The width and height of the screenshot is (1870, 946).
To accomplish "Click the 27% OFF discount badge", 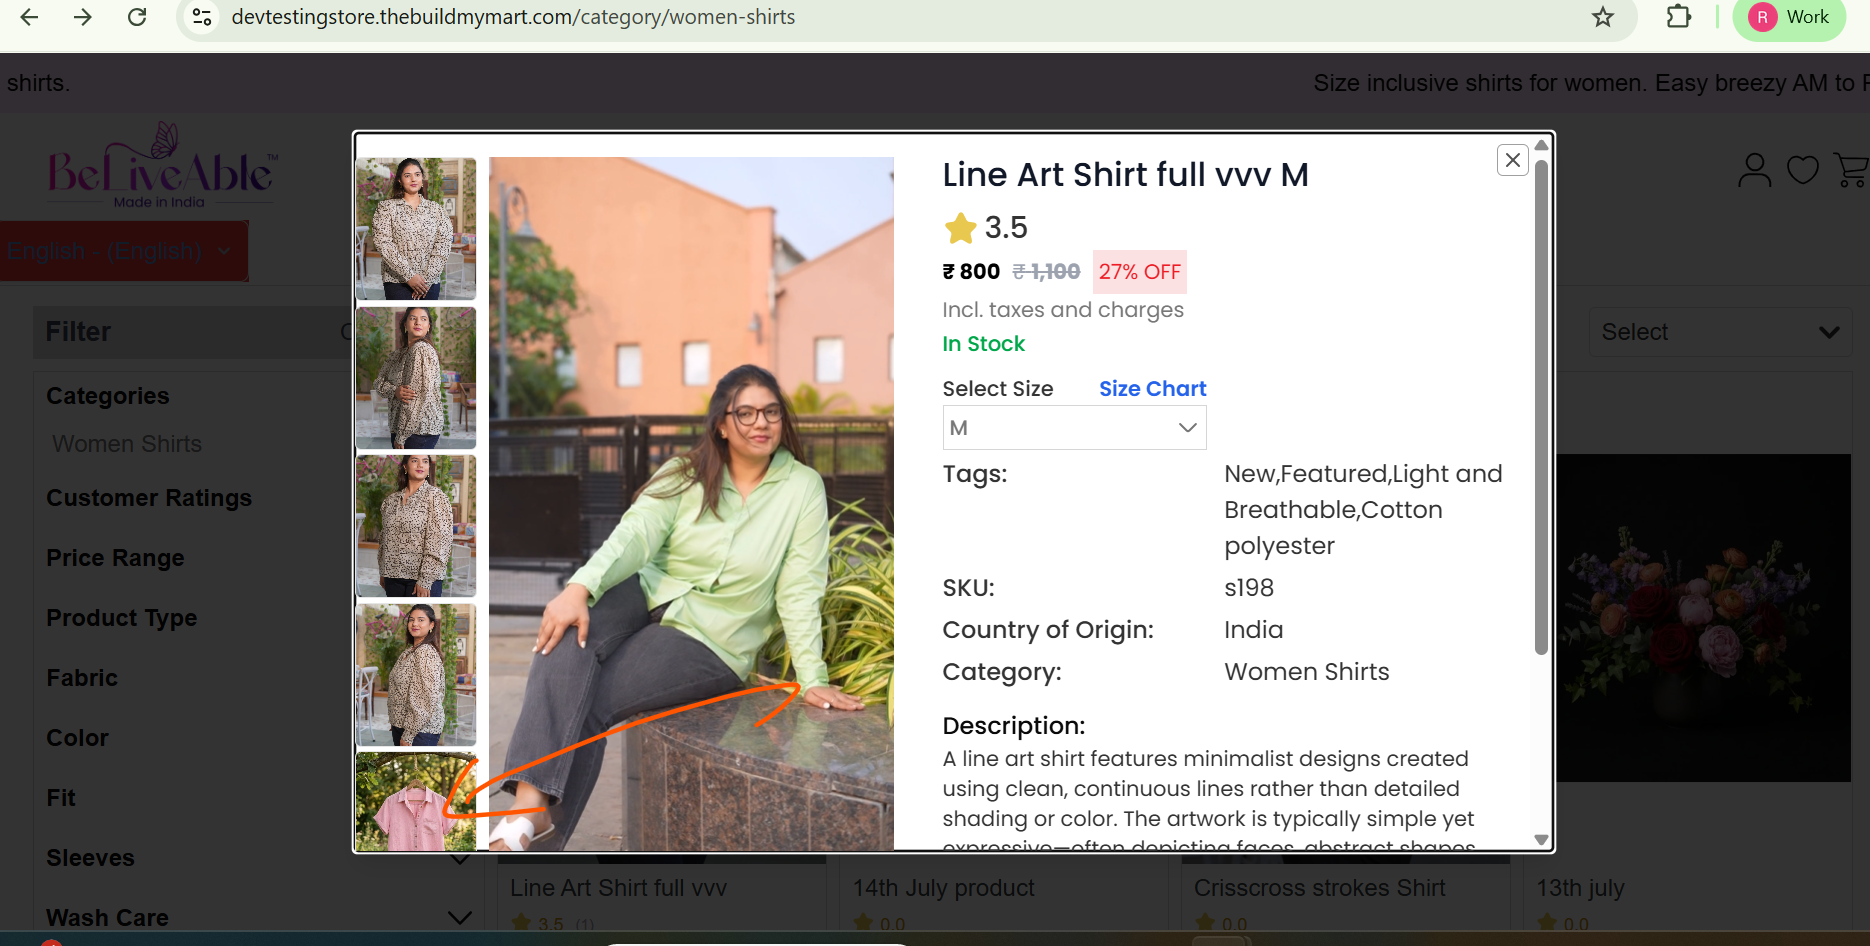I will click(x=1139, y=272).
